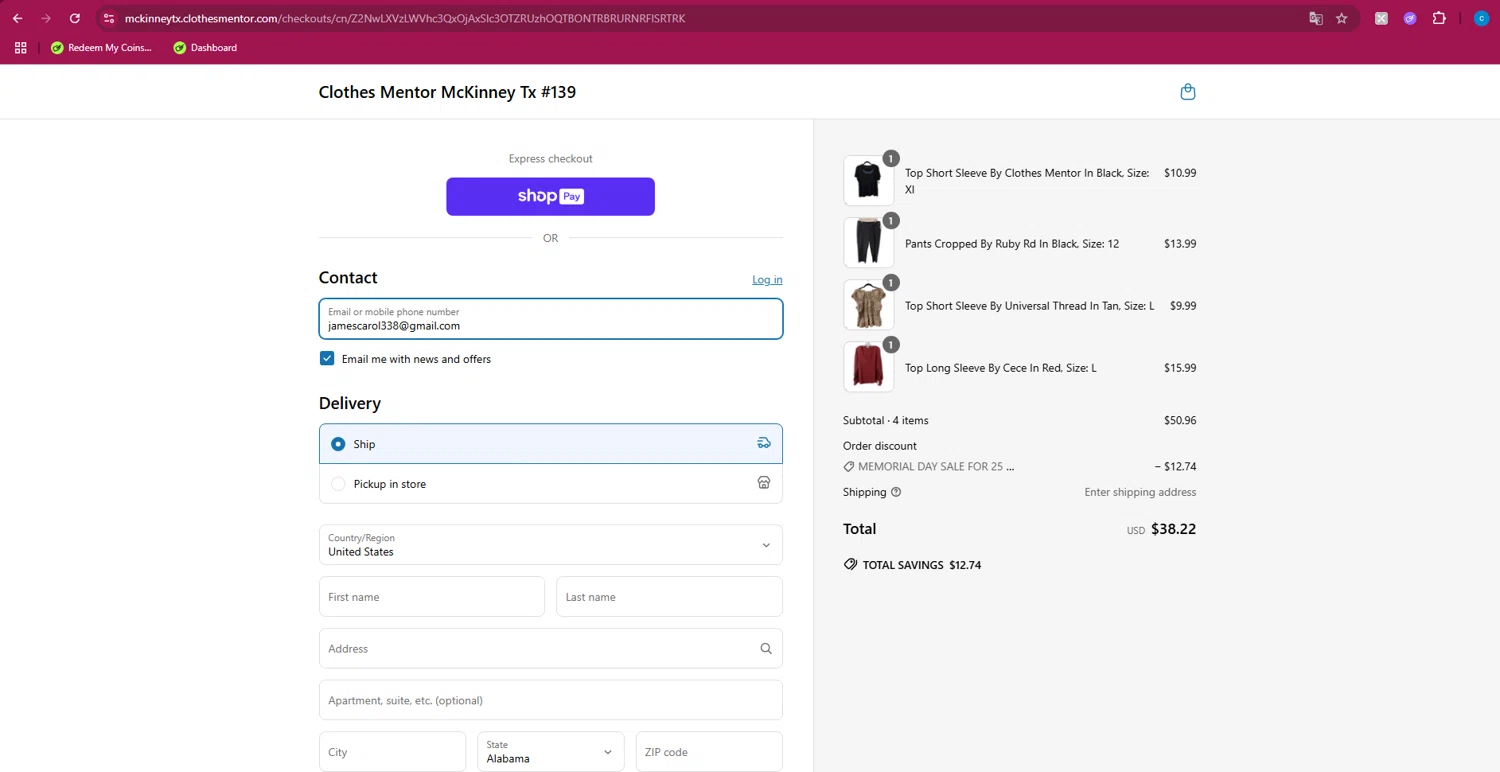
Task: Open the apps grid in bookmarks bar
Action: (20, 47)
